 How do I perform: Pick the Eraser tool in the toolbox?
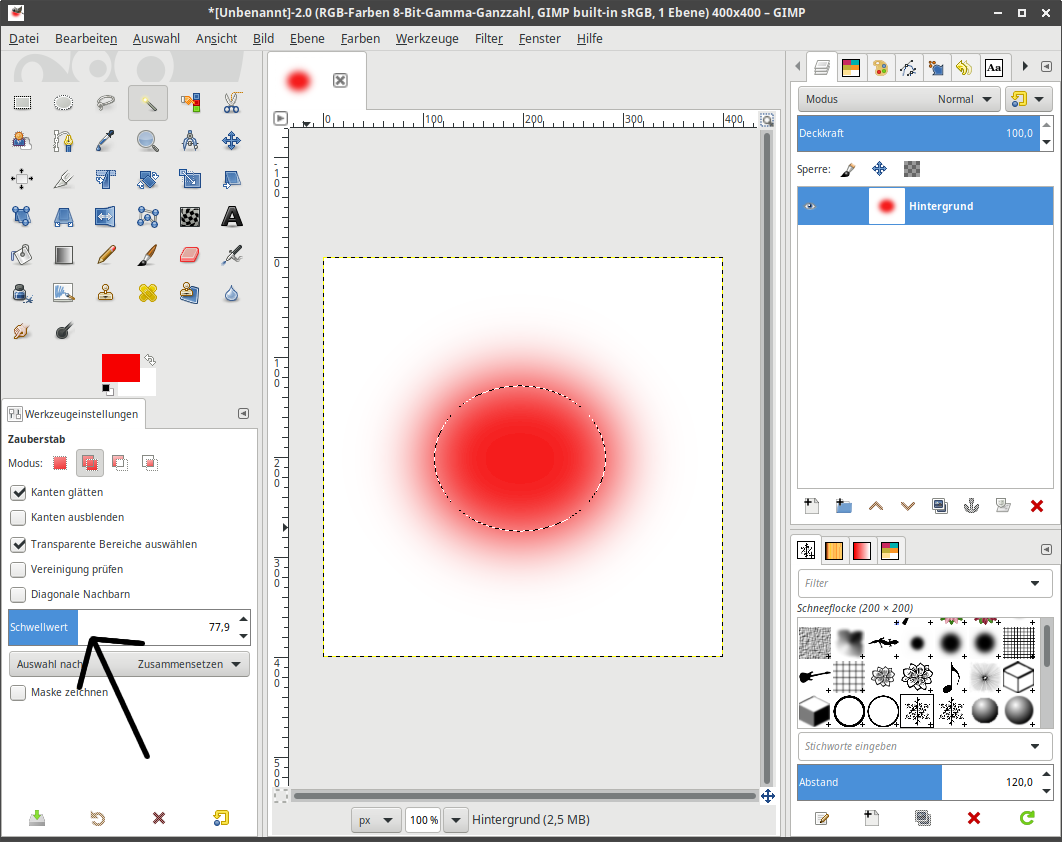(190, 254)
